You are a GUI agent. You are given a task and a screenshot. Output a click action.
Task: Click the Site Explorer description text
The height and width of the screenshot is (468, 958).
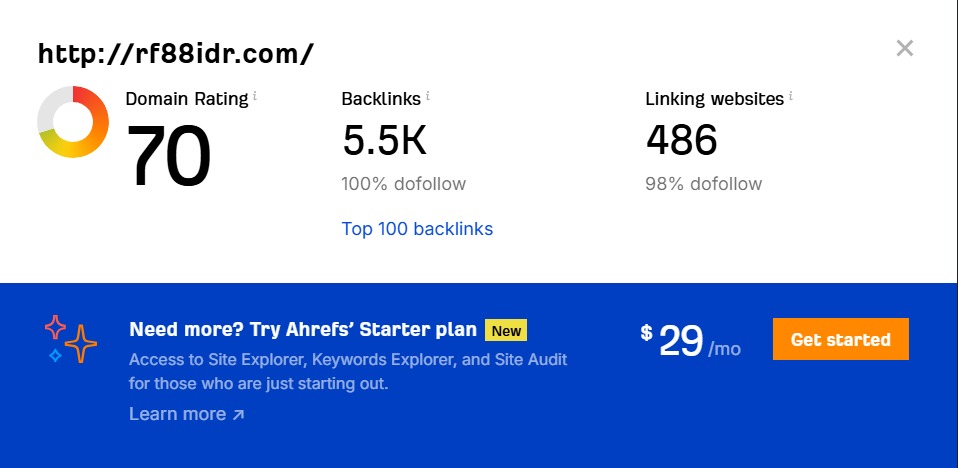click(348, 371)
